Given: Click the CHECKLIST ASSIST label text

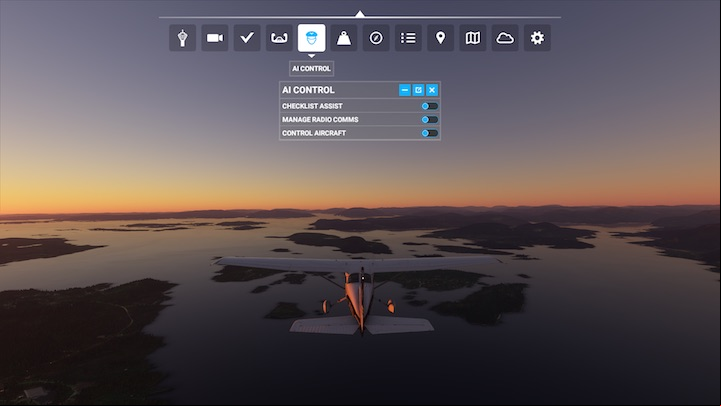Looking at the screenshot, I should point(312,106).
